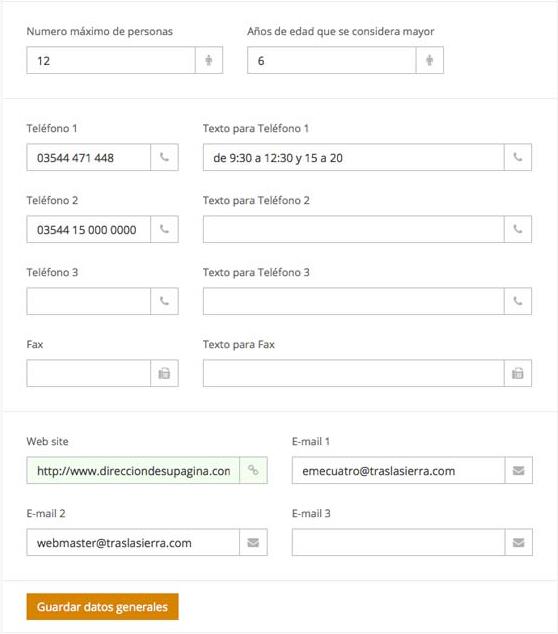This screenshot has height=634, width=558.
Task: Click the envelope icon beside E-mail 1
Action: [518, 470]
